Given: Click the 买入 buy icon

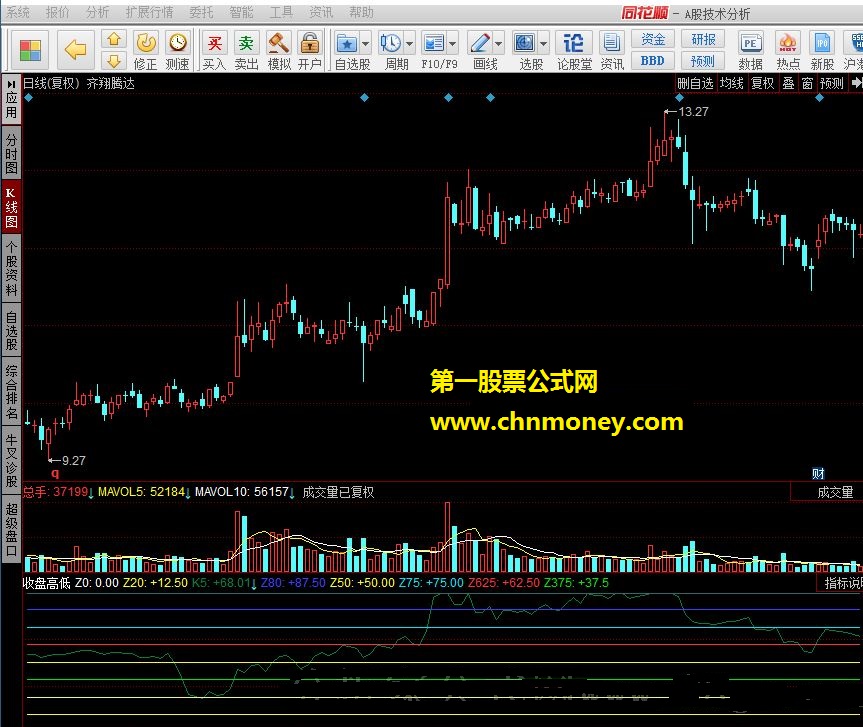Looking at the screenshot, I should [x=214, y=51].
